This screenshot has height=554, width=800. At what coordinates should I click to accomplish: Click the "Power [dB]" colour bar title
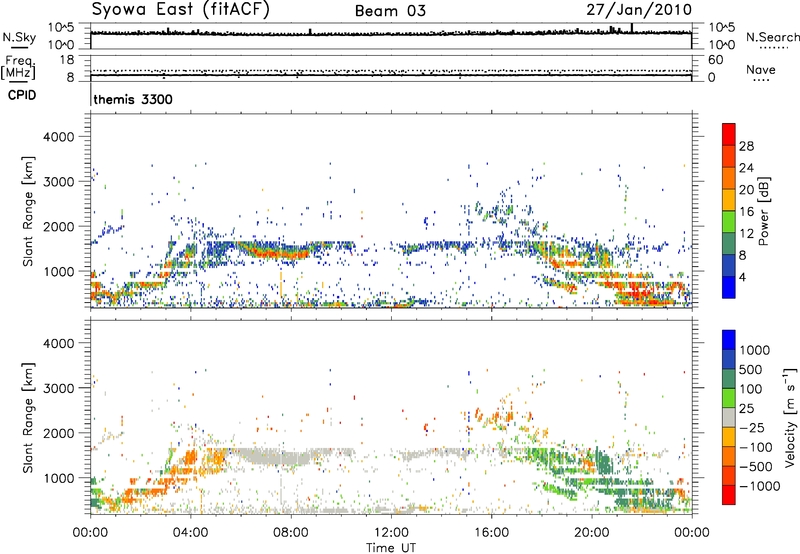coord(764,211)
